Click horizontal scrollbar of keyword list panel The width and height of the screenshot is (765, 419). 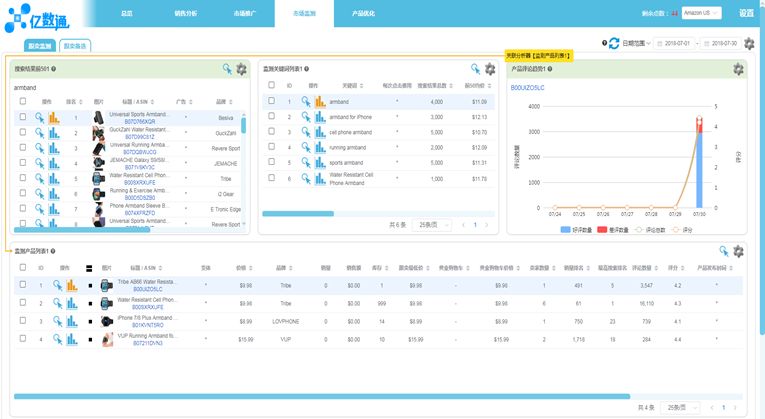(x=298, y=213)
